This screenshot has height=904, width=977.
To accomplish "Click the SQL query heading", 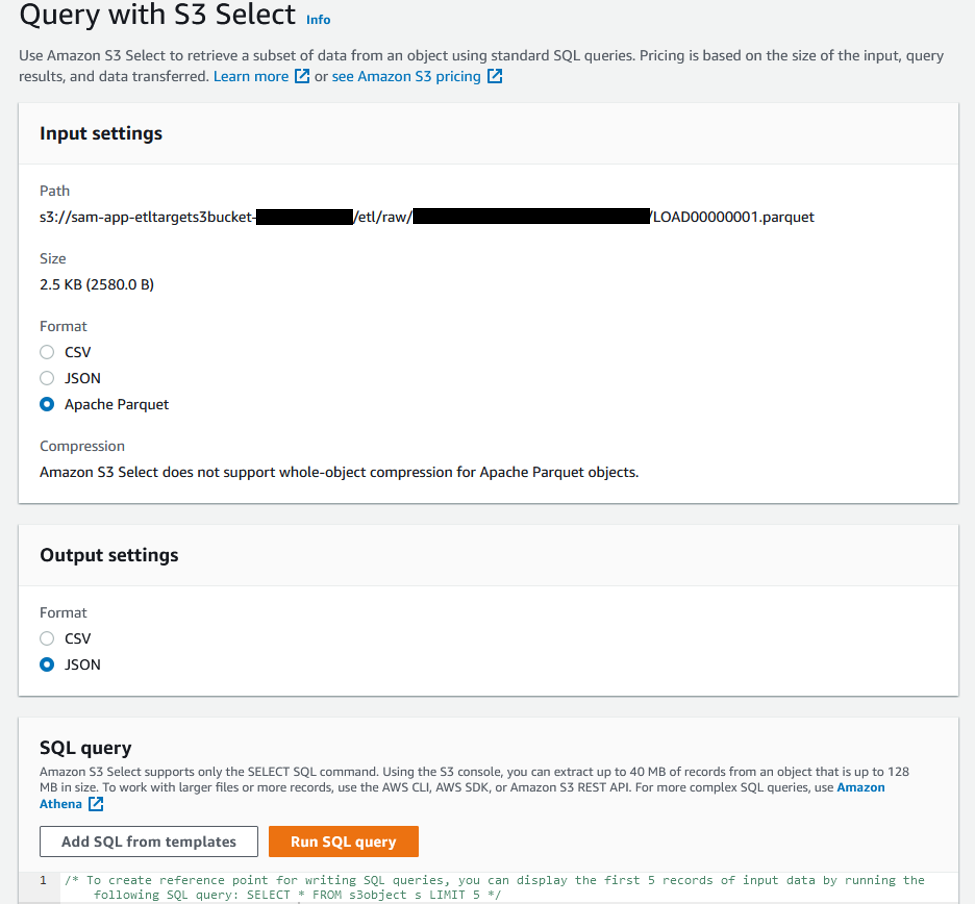I will coord(85,748).
